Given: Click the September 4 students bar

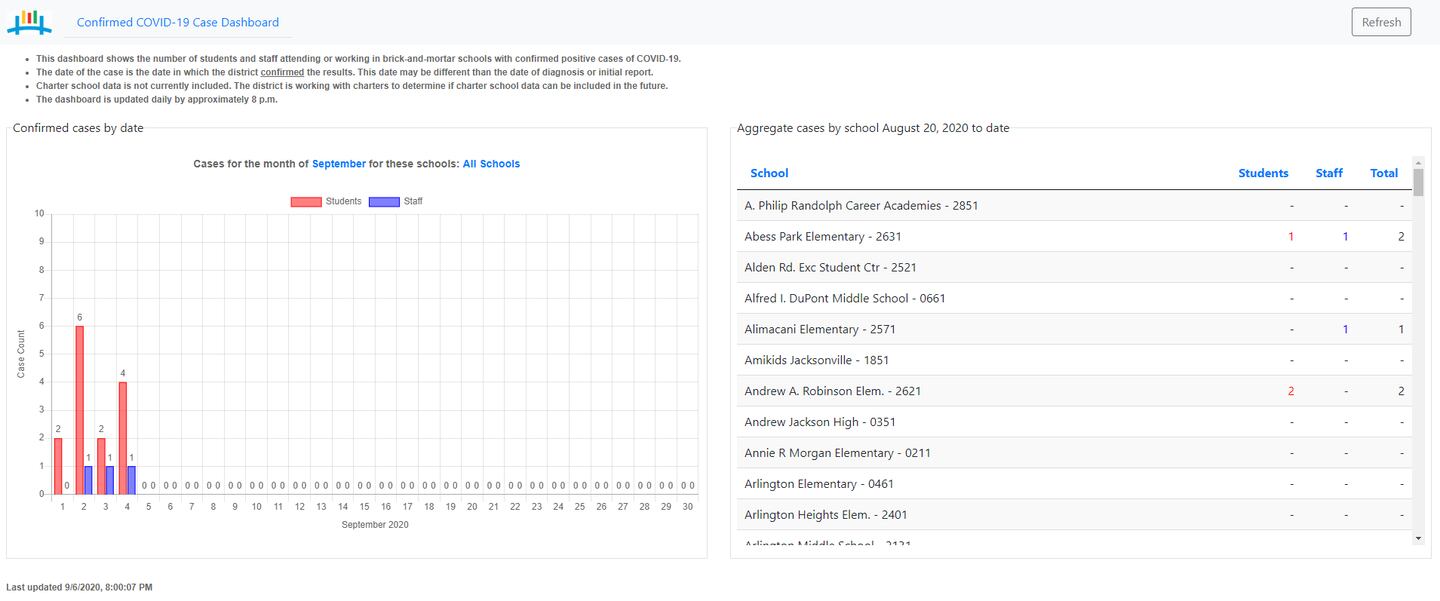Looking at the screenshot, I should [122, 438].
